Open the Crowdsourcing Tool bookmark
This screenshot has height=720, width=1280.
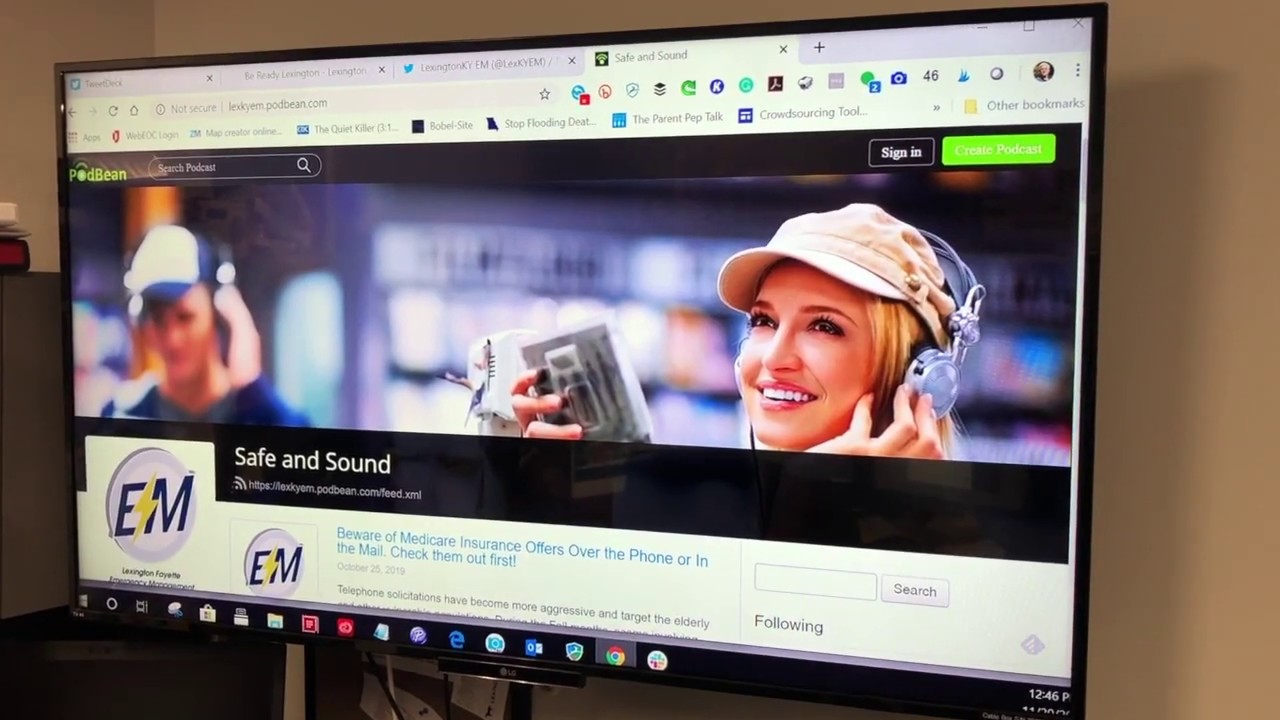click(803, 114)
